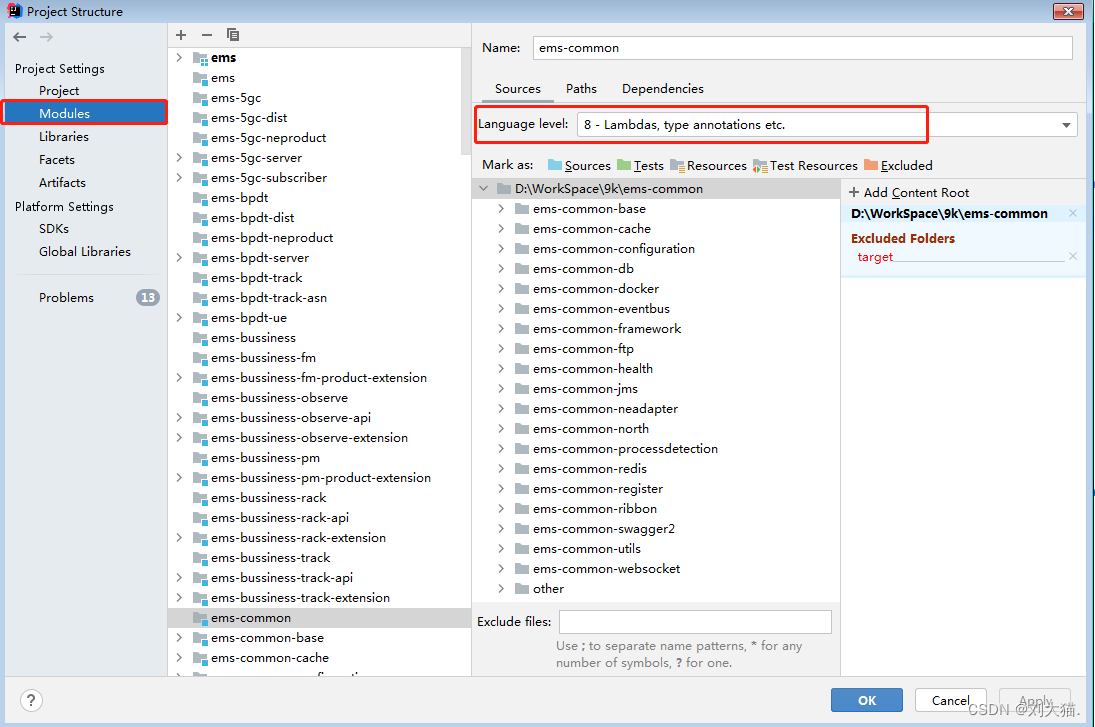This screenshot has height=727, width=1095.
Task: Open Artifacts settings page
Action: coord(62,183)
